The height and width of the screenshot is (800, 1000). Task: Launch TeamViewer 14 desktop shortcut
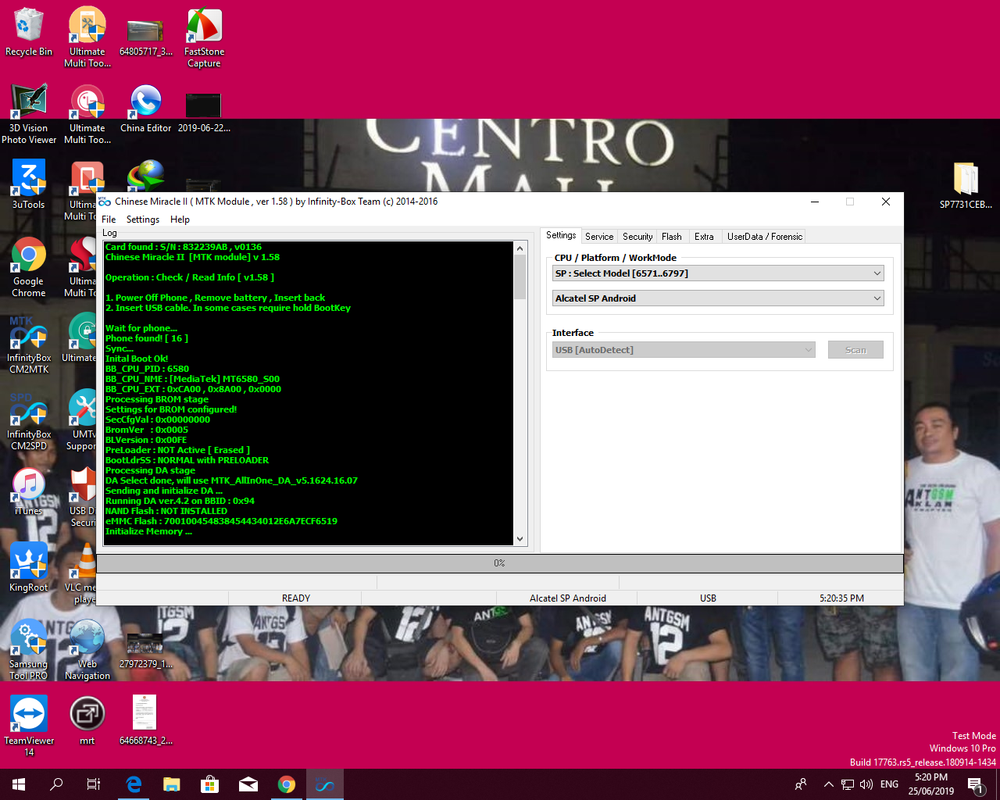(29, 726)
